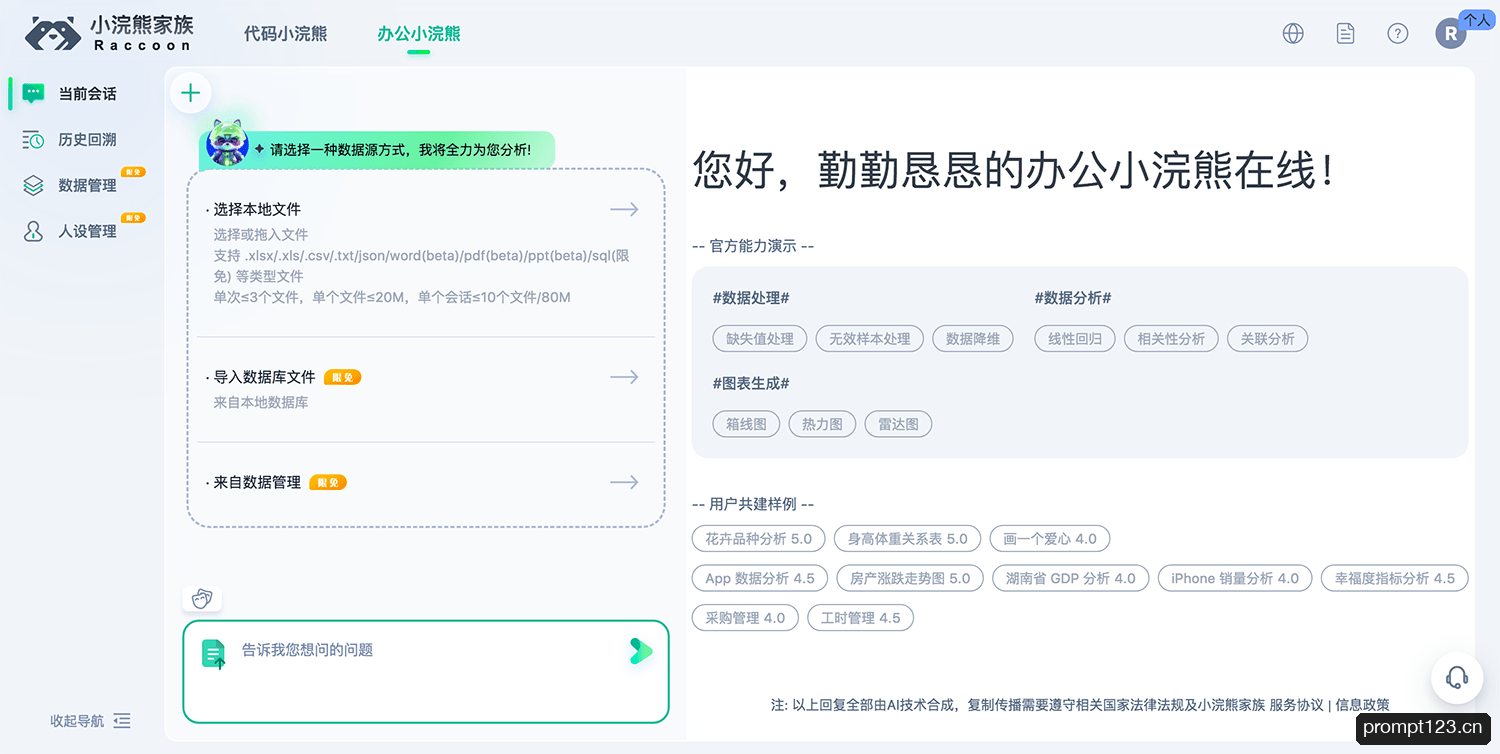Open the language globe icon
Screen dimensions: 1500x754
[x=1293, y=33]
